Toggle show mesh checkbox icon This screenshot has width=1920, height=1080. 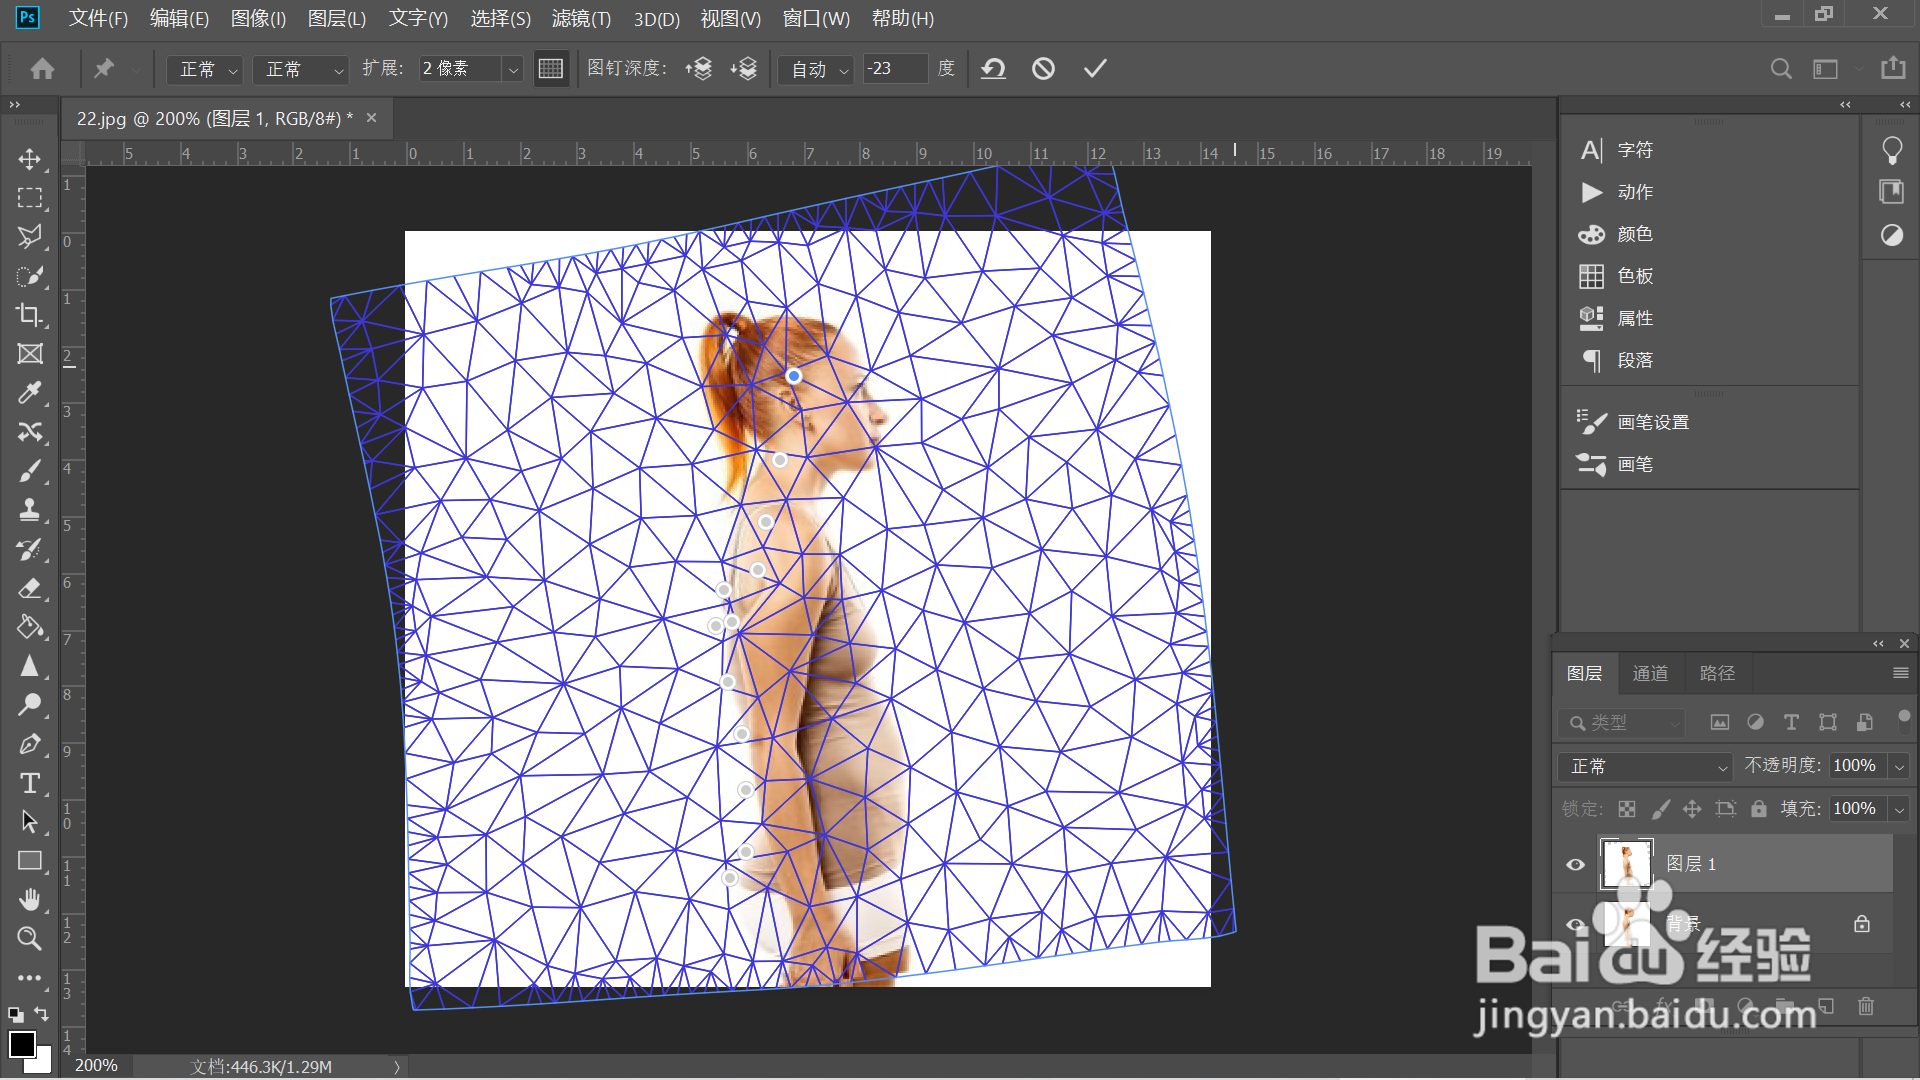[551, 68]
